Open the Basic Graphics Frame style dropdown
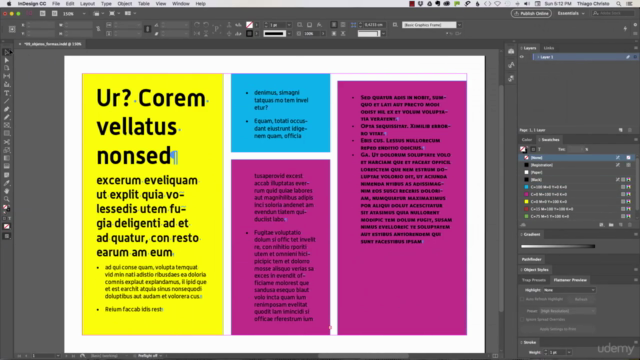The height and width of the screenshot is (360, 640). pyautogui.click(x=459, y=25)
